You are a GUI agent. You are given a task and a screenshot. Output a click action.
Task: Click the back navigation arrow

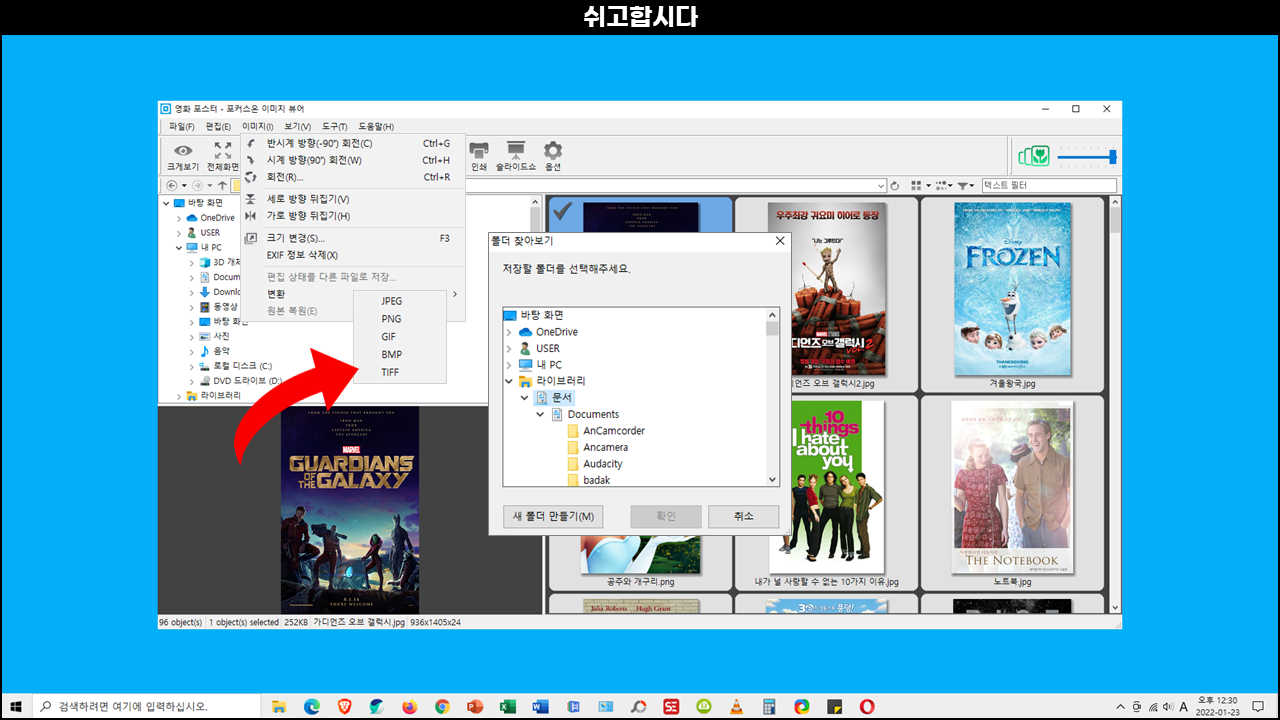171,186
